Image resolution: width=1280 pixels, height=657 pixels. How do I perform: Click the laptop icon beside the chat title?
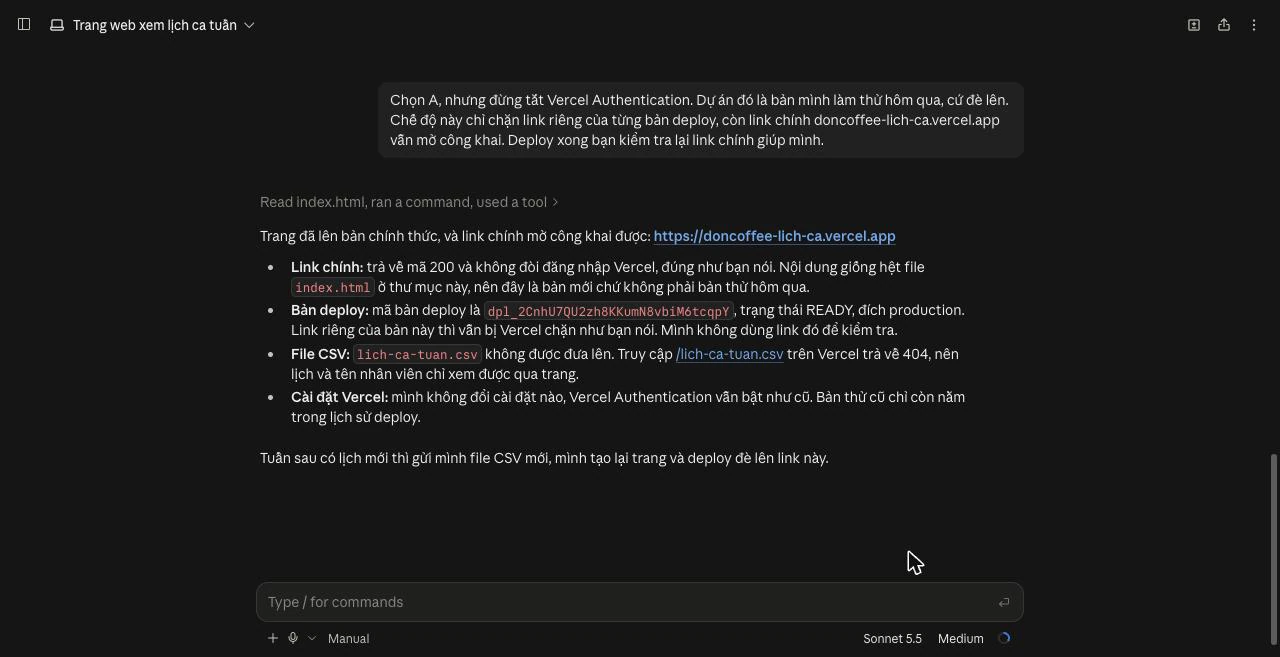(57, 25)
